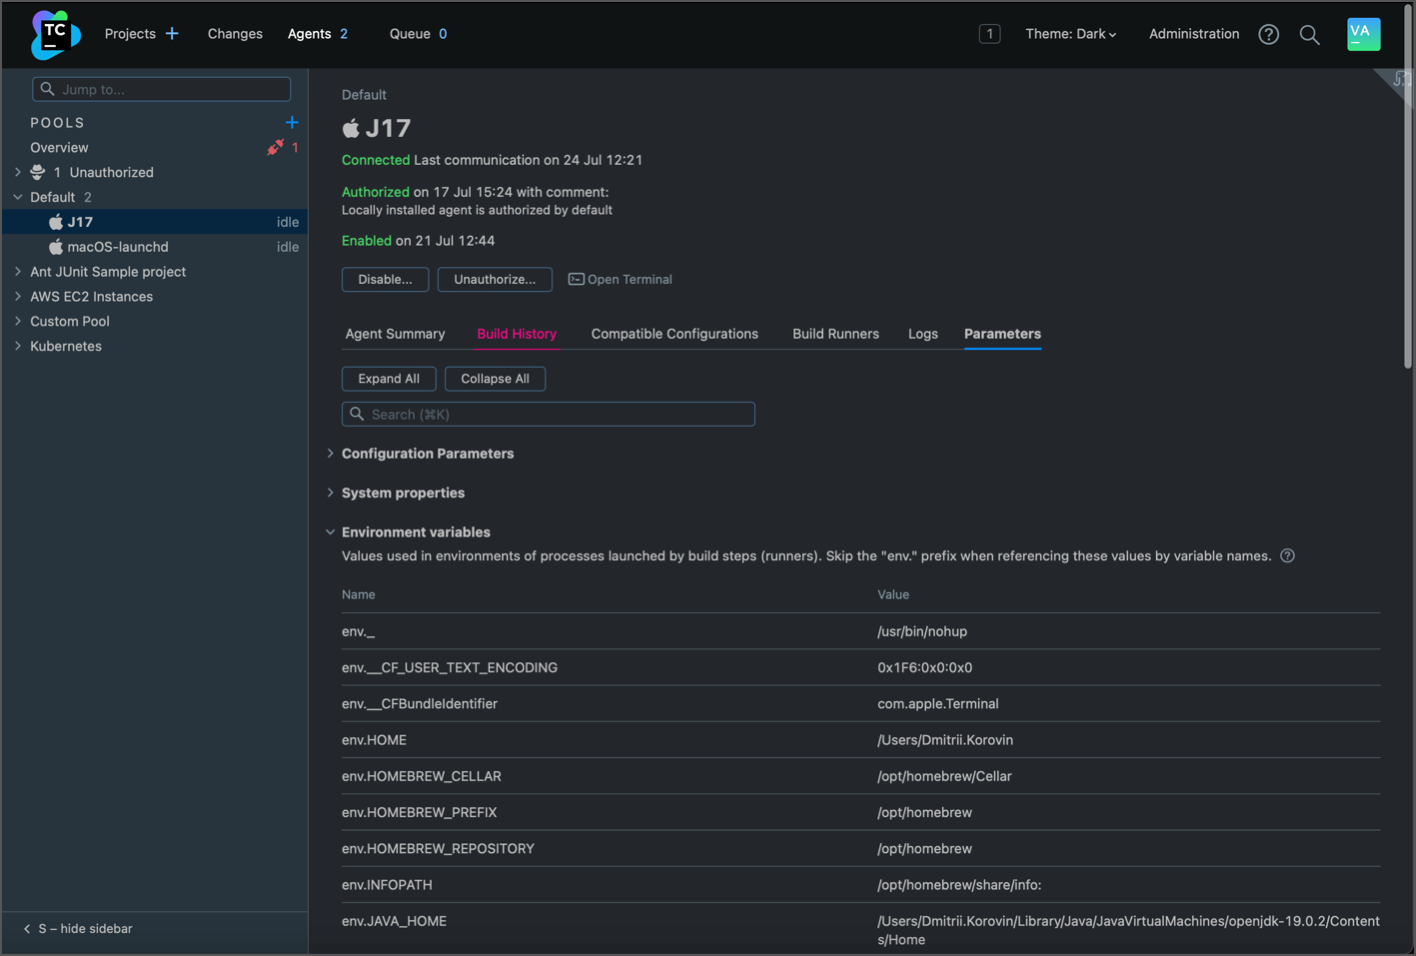Click the Apple icon next to J17

click(x=56, y=221)
